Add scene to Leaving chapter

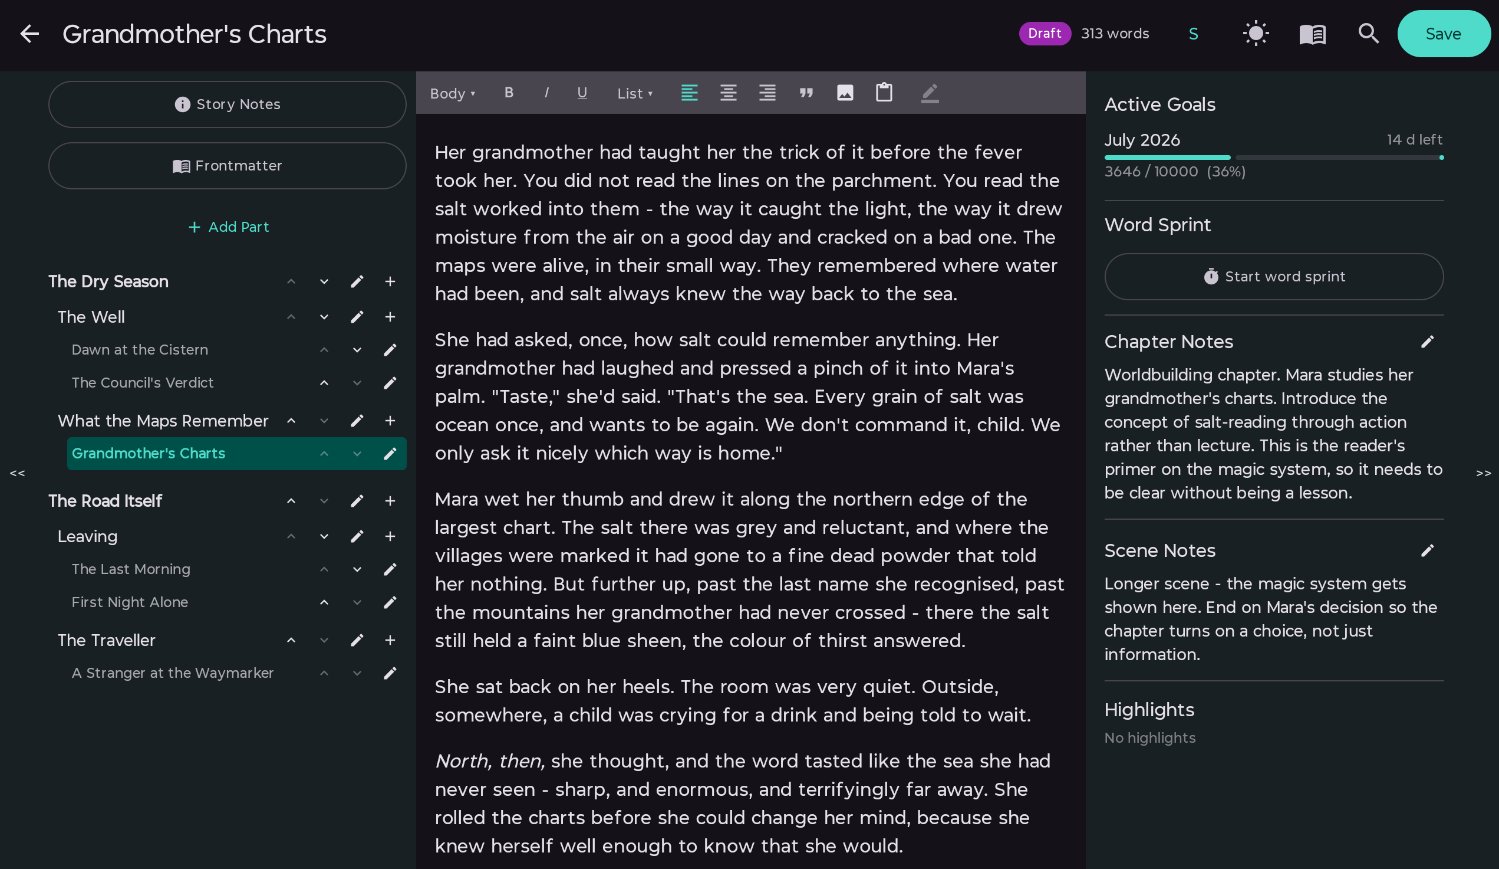click(x=390, y=537)
